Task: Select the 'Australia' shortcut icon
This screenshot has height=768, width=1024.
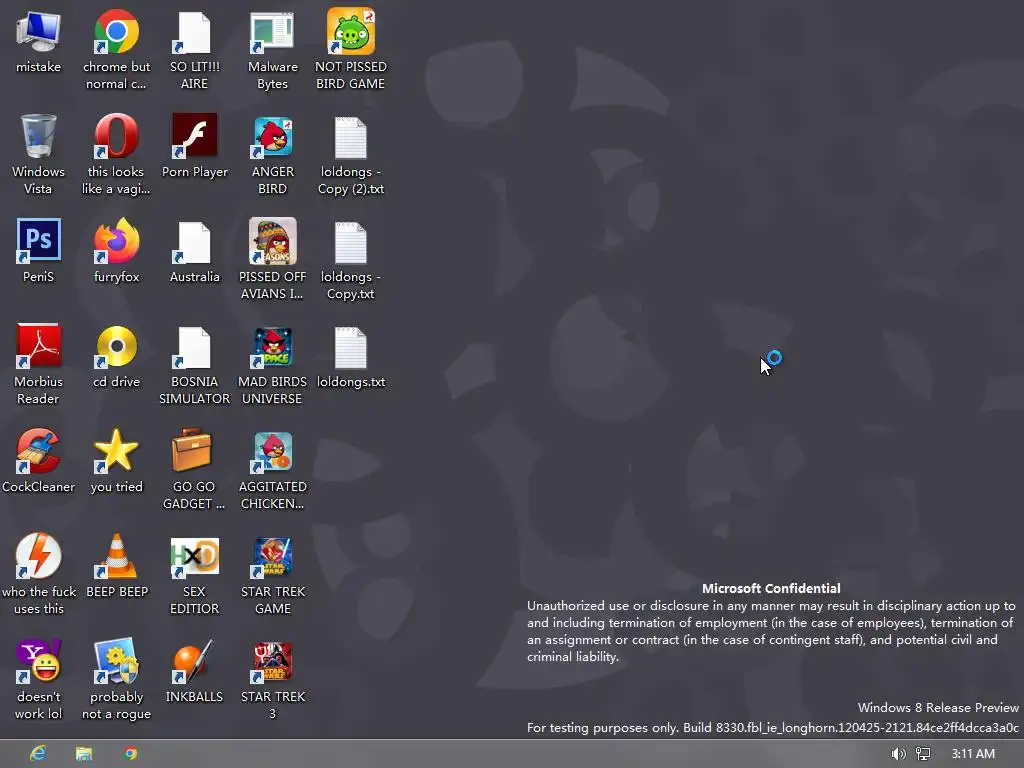Action: coord(194,242)
